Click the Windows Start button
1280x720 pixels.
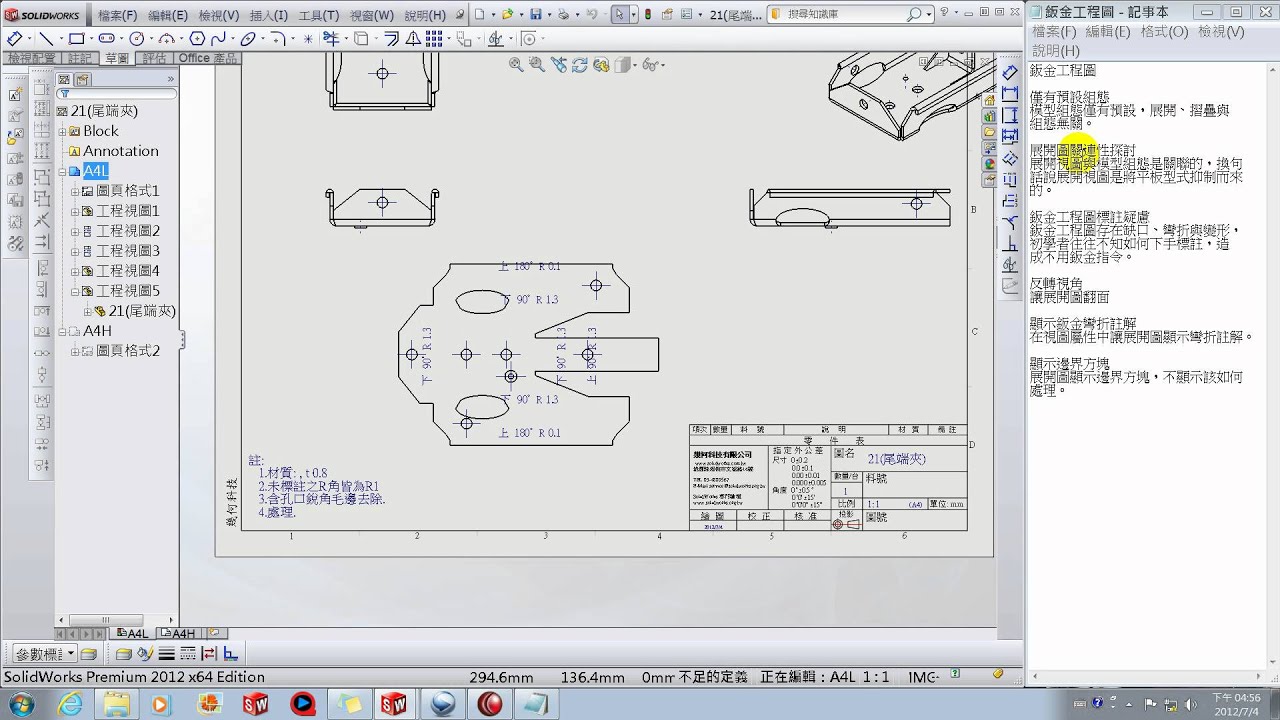tap(20, 704)
